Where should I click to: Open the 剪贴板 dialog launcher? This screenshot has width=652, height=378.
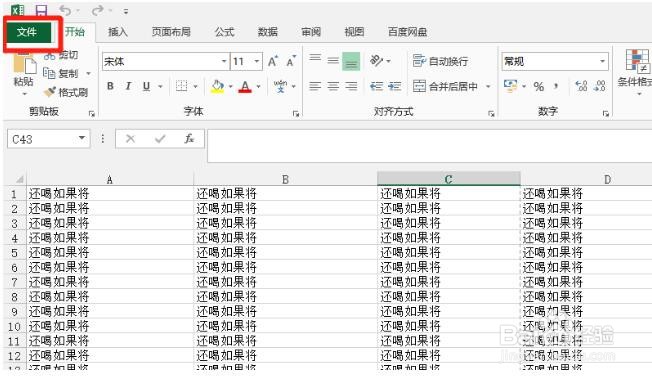(91, 114)
